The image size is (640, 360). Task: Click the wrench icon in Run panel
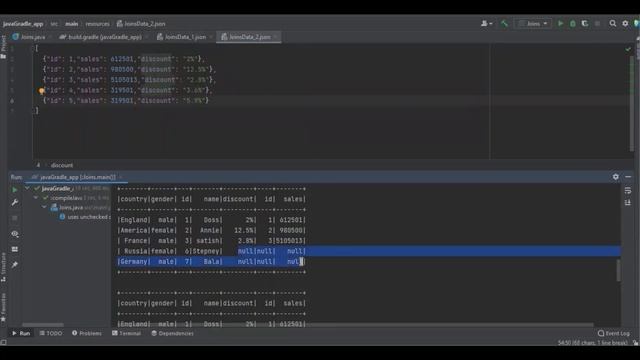coord(15,202)
